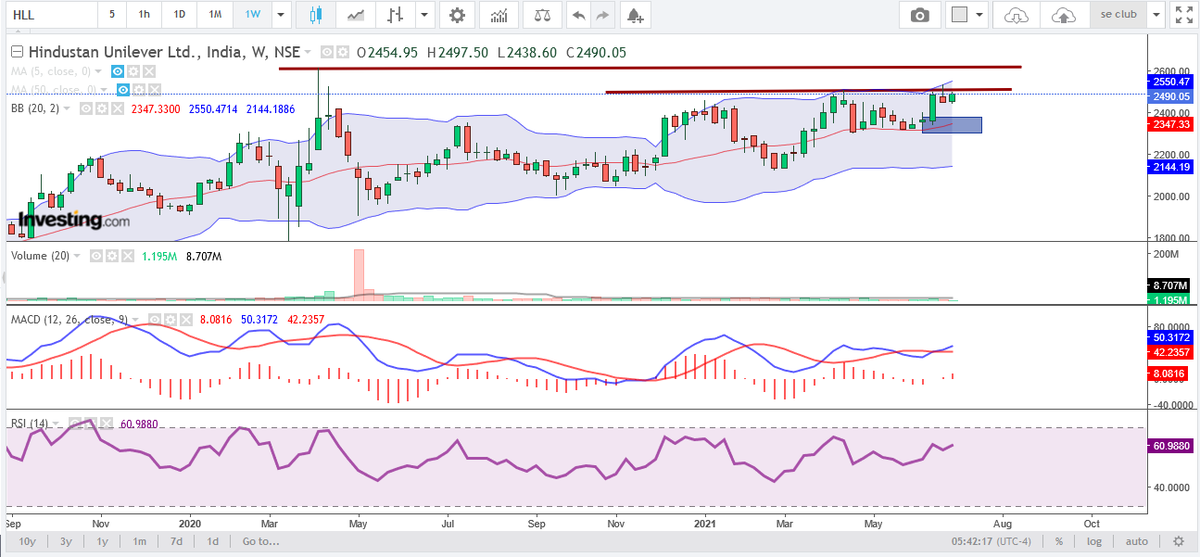The image size is (1200, 557).
Task: Open main series settings gear beside NSE
Action: coord(343,52)
